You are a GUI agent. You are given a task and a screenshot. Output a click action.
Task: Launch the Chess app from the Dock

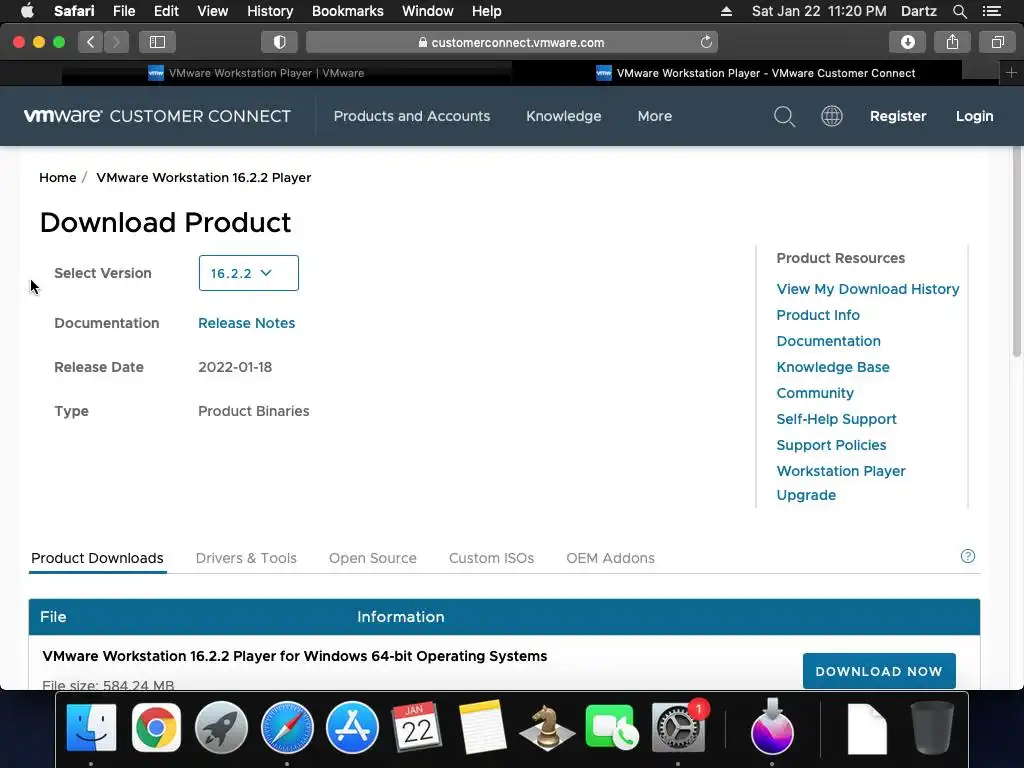pyautogui.click(x=547, y=728)
